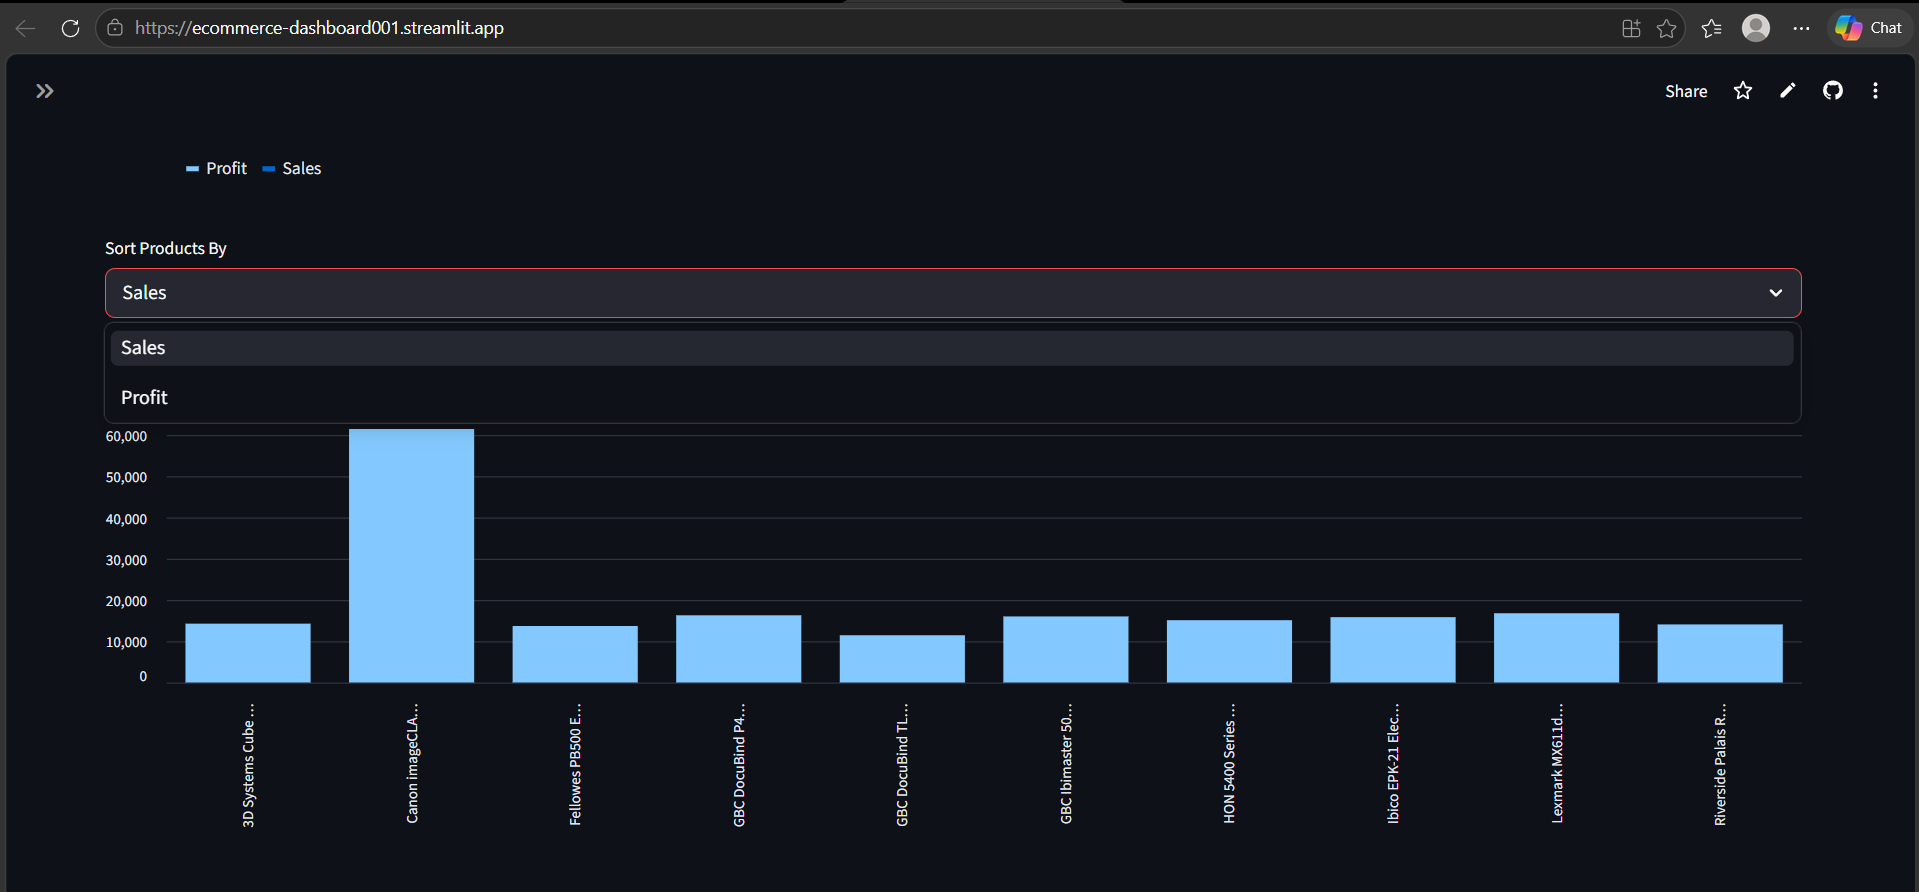Click the 'Ibico EPK-21 Elec...' axis label
Screen dimensions: 1919x892
coord(1393,764)
